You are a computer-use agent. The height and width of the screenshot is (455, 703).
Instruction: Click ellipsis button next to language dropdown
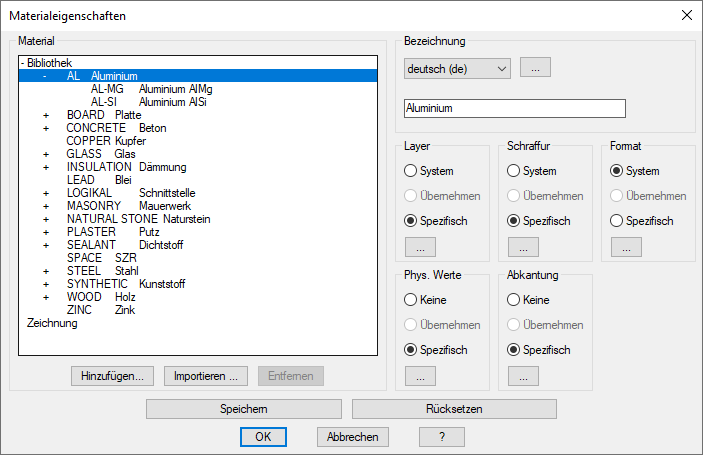536,68
